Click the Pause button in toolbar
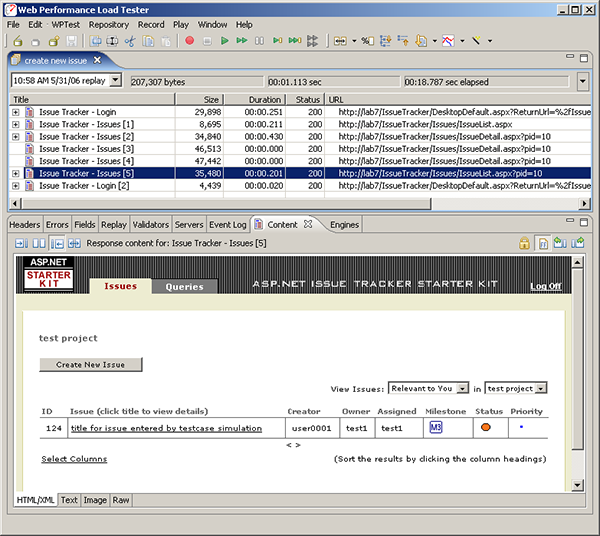 point(259,41)
